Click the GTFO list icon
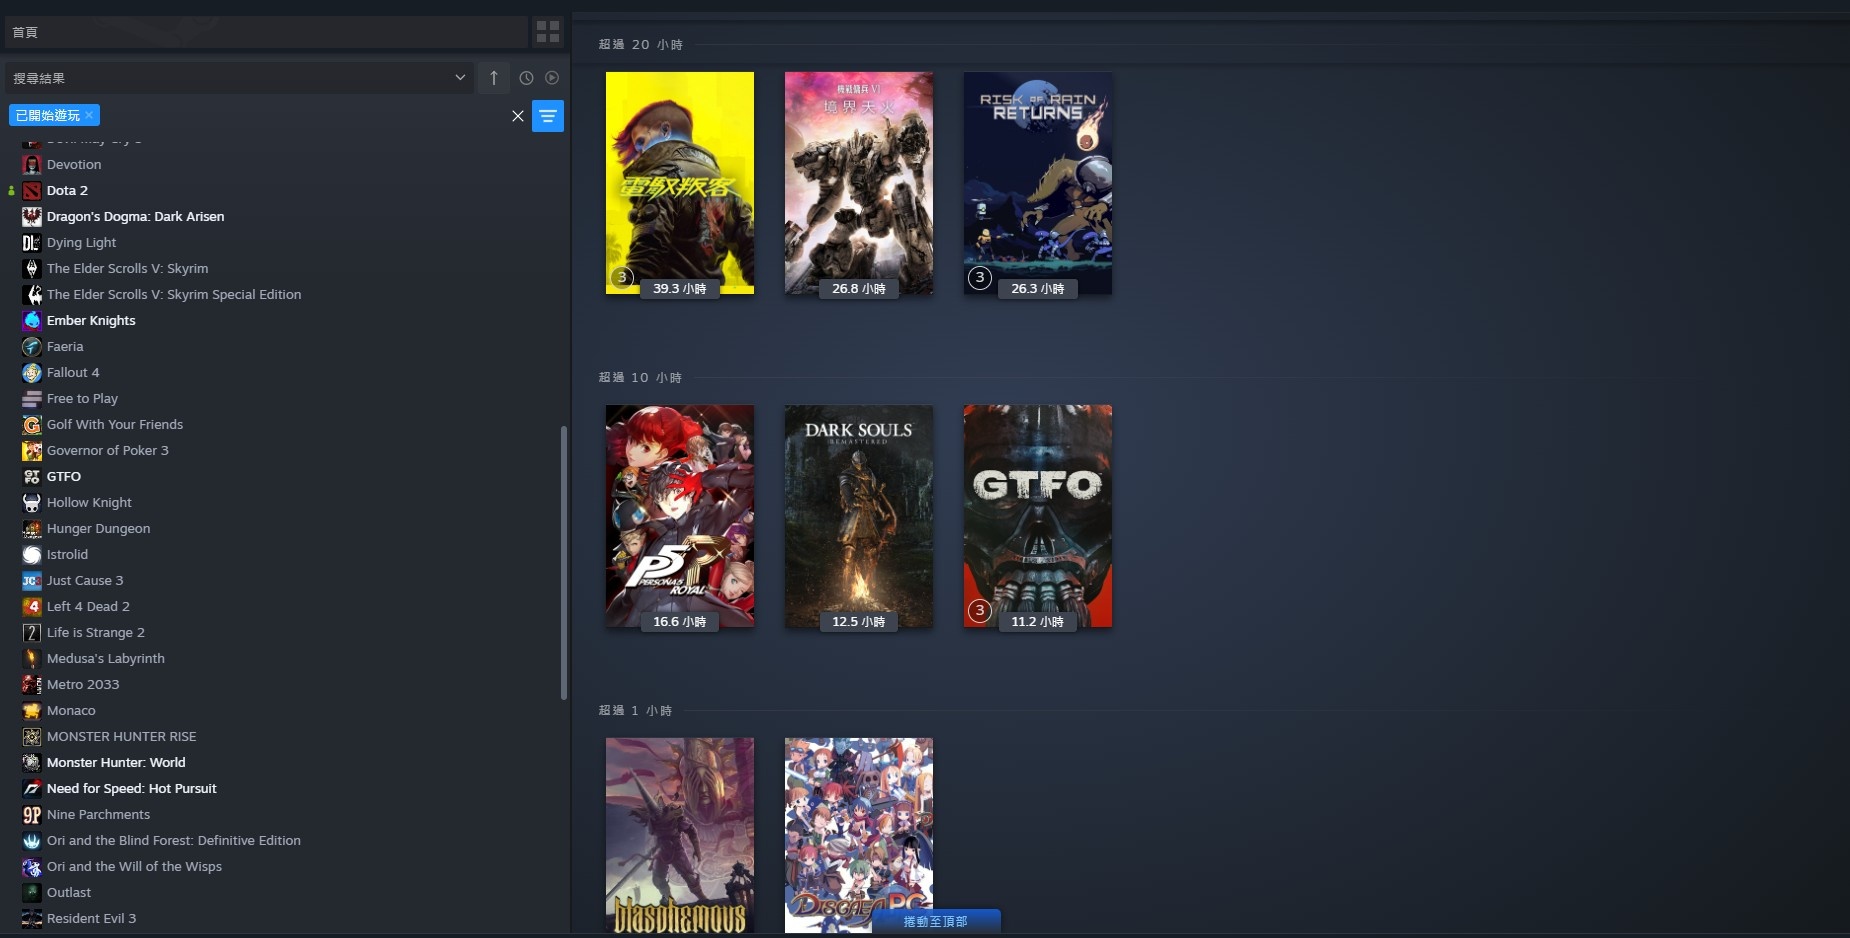Screen dimensions: 1850x938 [32, 477]
